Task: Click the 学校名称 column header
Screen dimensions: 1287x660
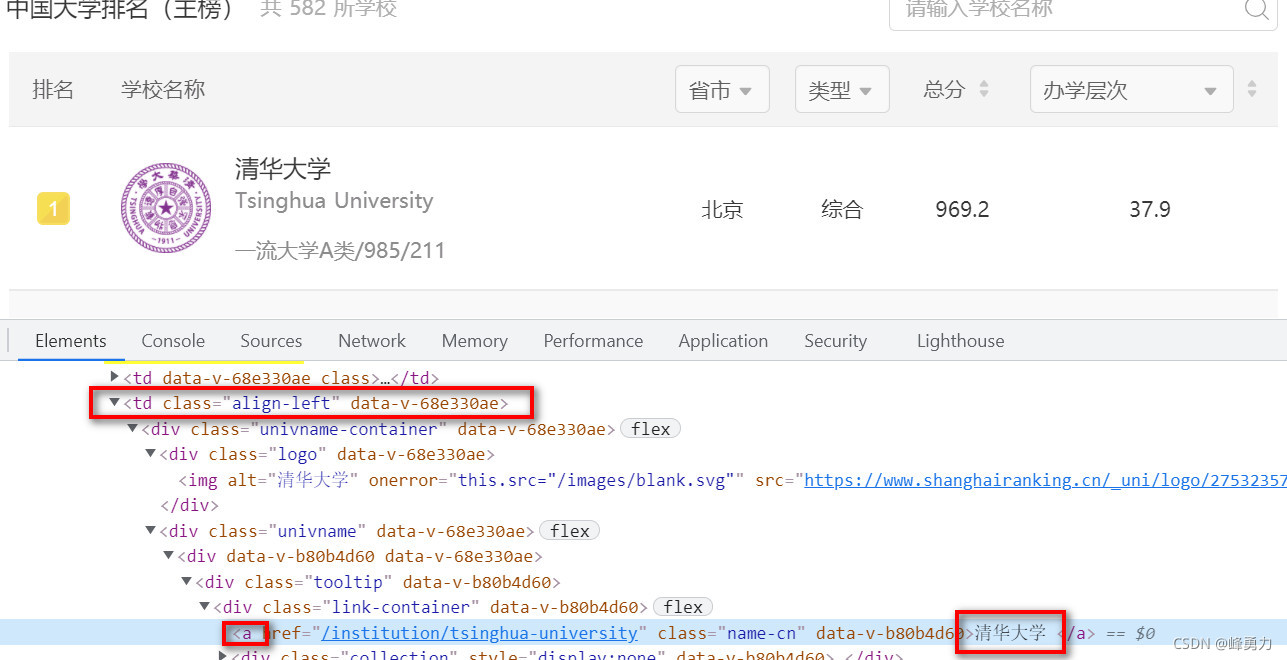Action: coord(163,90)
